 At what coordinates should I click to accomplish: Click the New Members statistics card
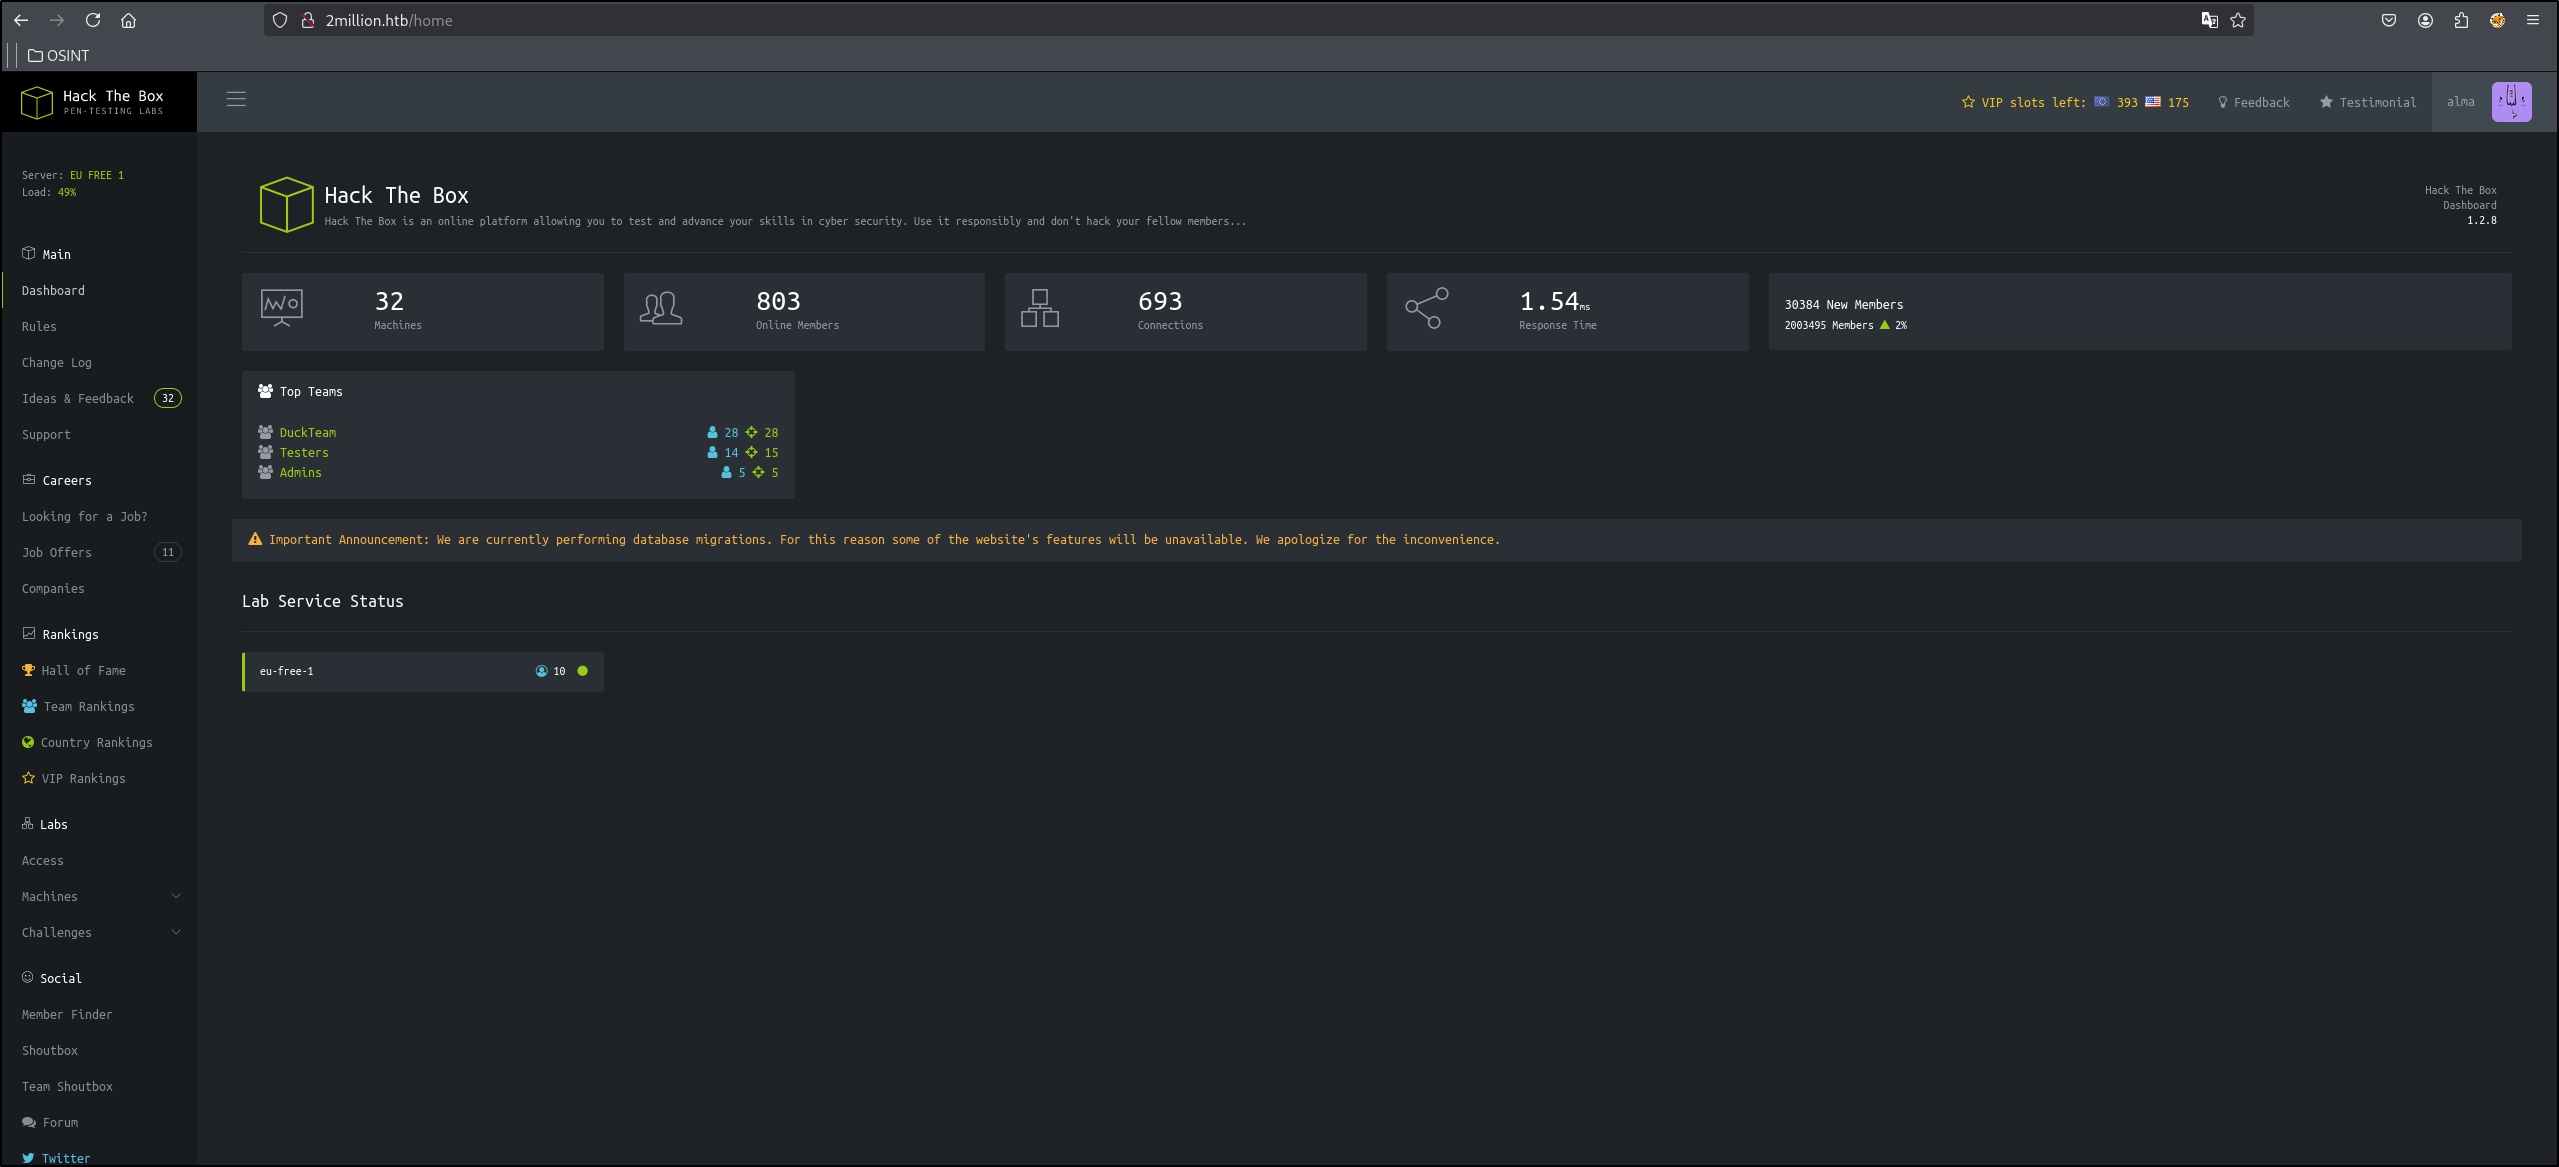pos(2139,312)
